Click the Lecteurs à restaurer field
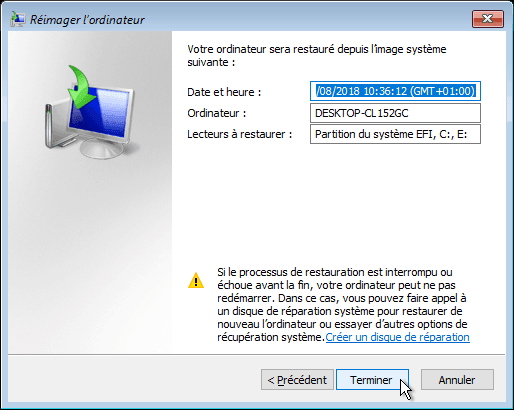The height and width of the screenshot is (410, 514). 395,134
